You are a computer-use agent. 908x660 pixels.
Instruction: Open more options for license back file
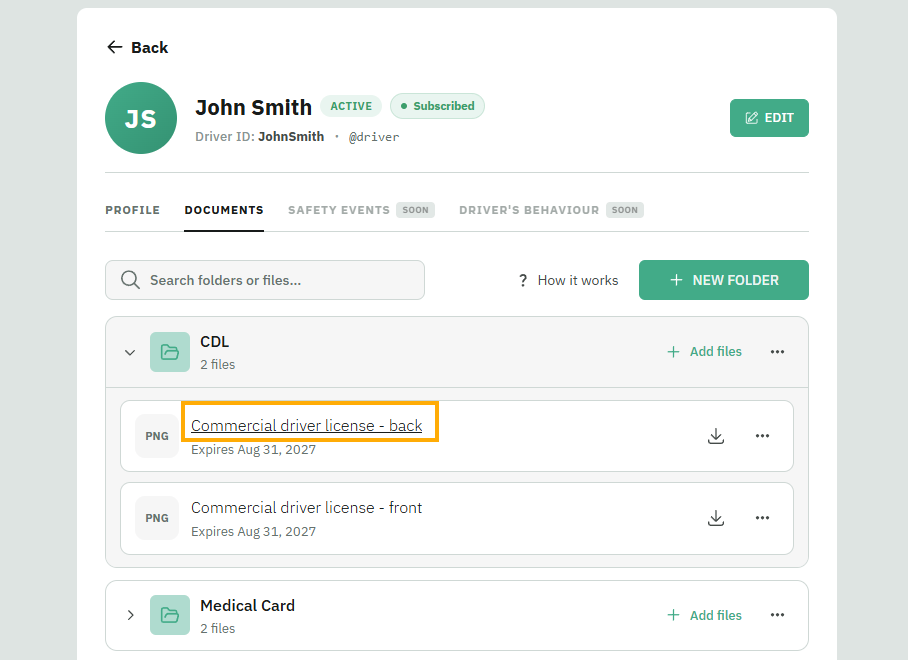click(762, 436)
